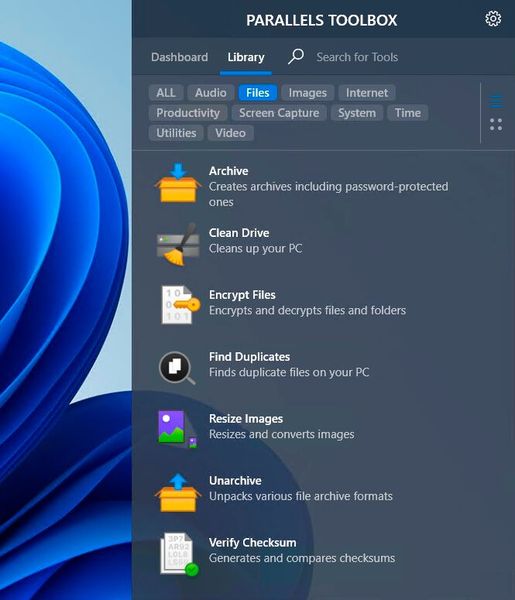The image size is (515, 600).
Task: Filter tools by ALL category
Action: (166, 93)
